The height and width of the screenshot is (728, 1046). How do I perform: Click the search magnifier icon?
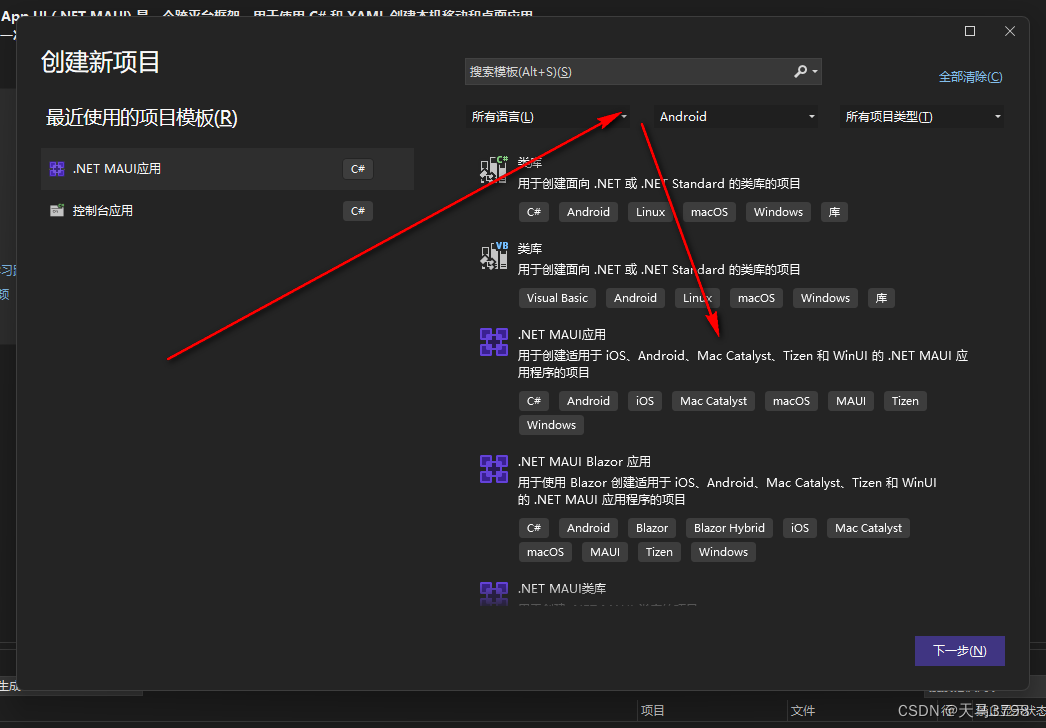tap(801, 71)
